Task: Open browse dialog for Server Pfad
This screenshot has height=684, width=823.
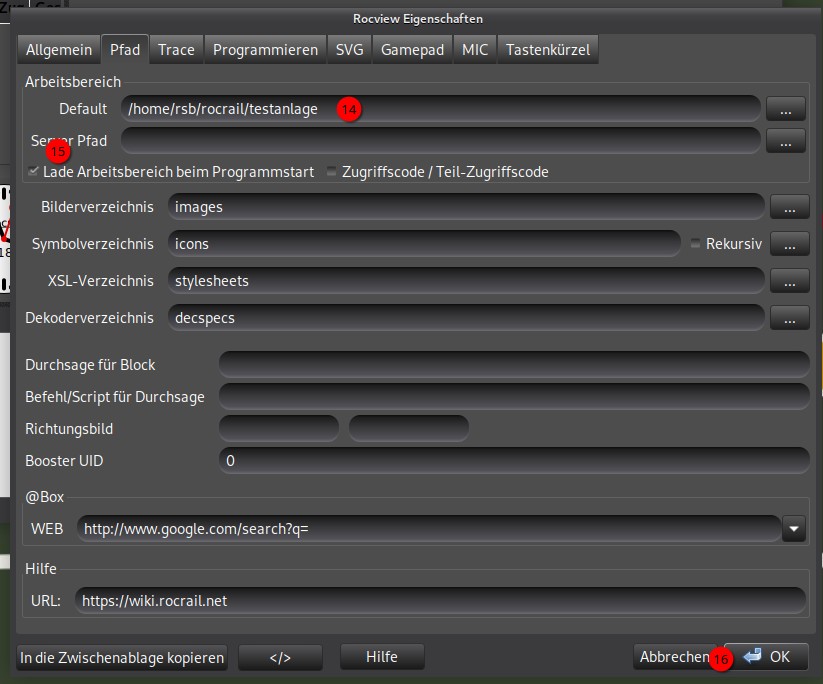Action: click(x=786, y=141)
